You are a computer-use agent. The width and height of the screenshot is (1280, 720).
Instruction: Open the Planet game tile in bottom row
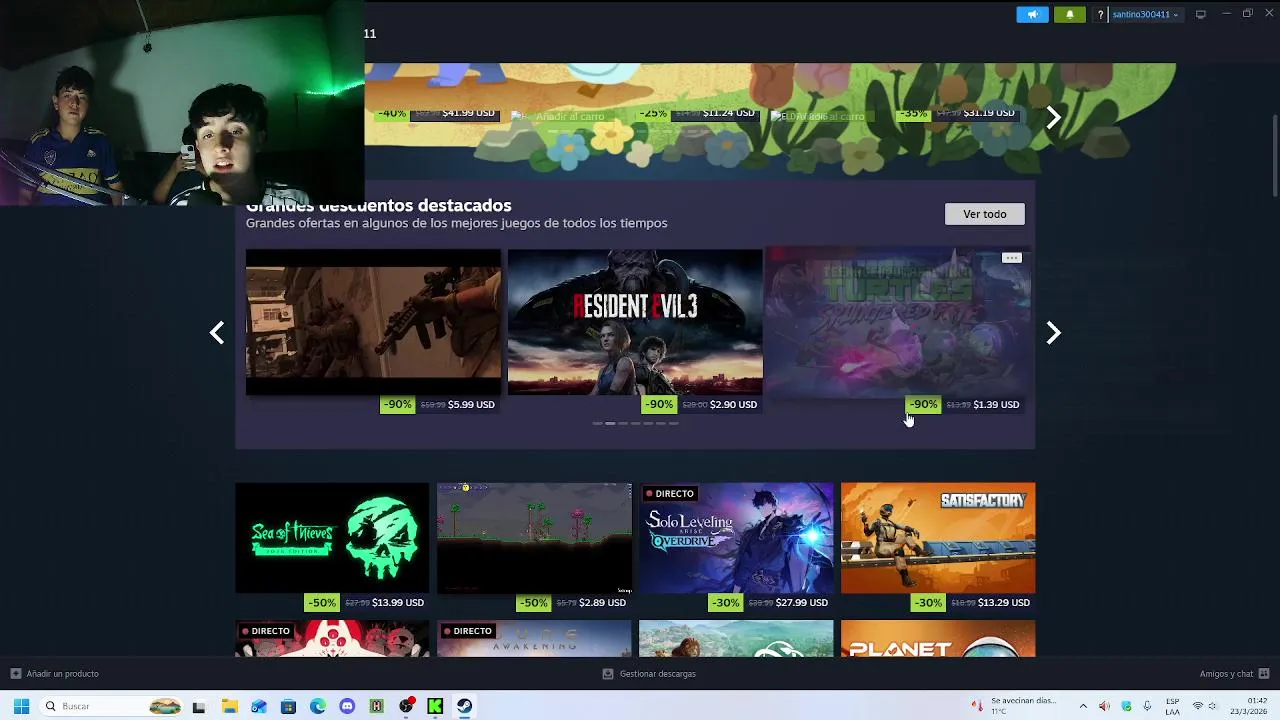click(938, 639)
